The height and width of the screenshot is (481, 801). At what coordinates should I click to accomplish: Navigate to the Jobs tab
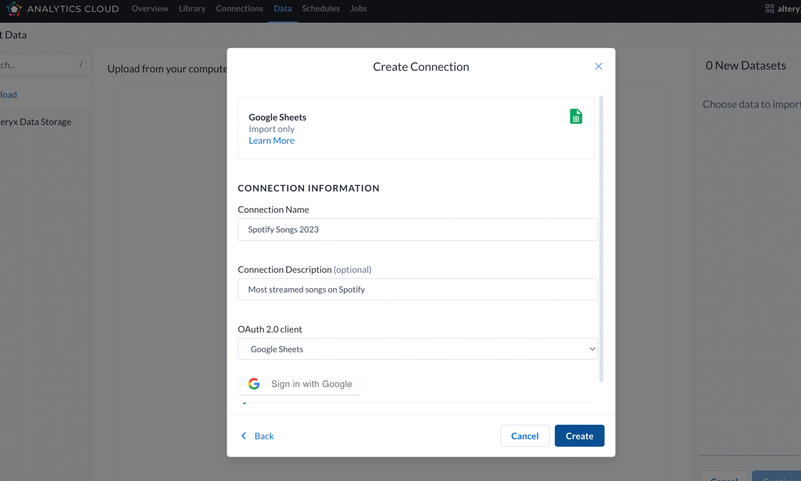358,9
